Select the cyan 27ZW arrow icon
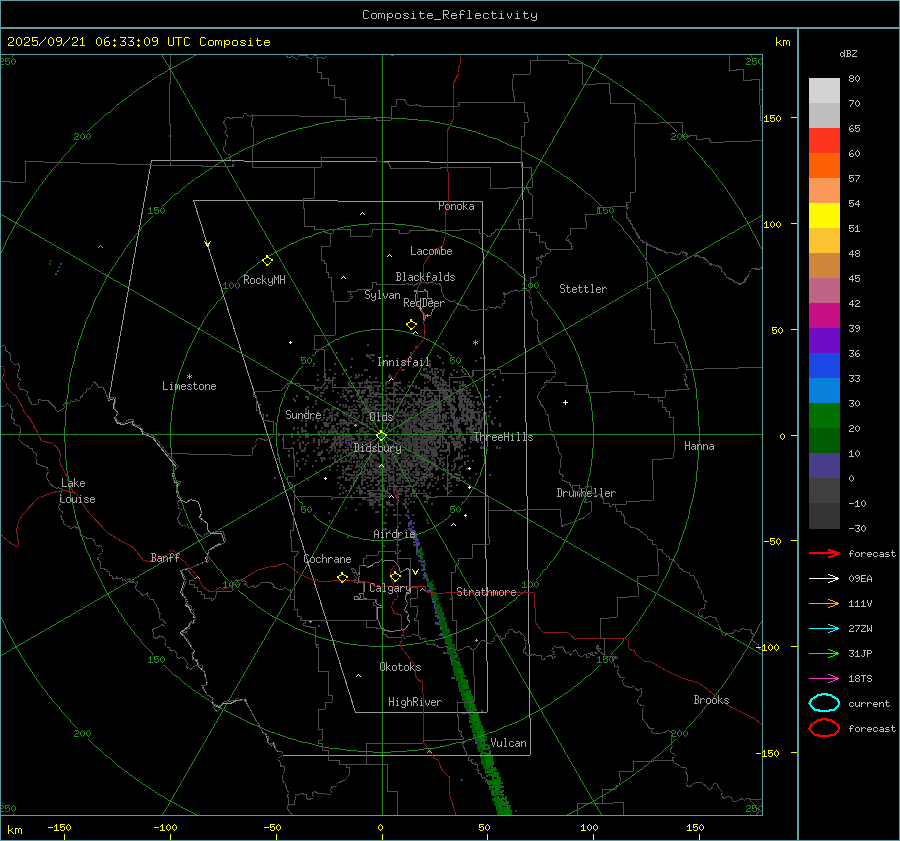This screenshot has height=841, width=900. click(824, 628)
